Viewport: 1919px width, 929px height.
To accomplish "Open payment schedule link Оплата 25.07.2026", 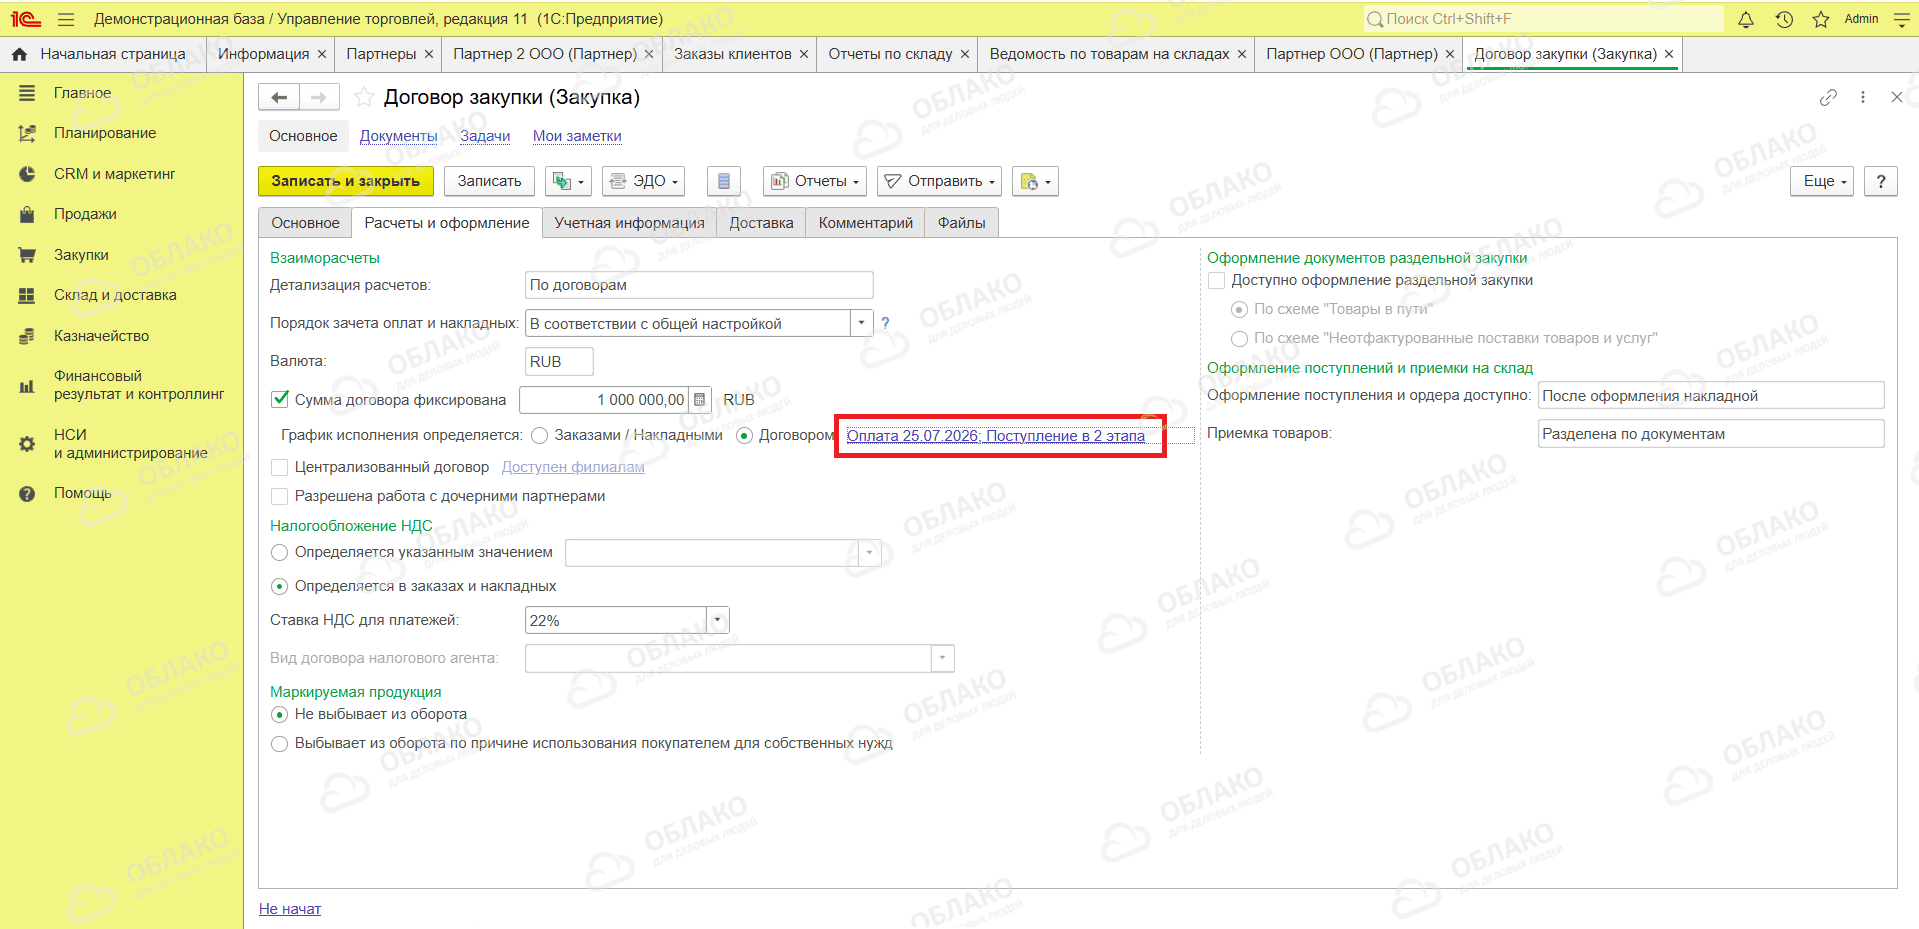I will [996, 436].
